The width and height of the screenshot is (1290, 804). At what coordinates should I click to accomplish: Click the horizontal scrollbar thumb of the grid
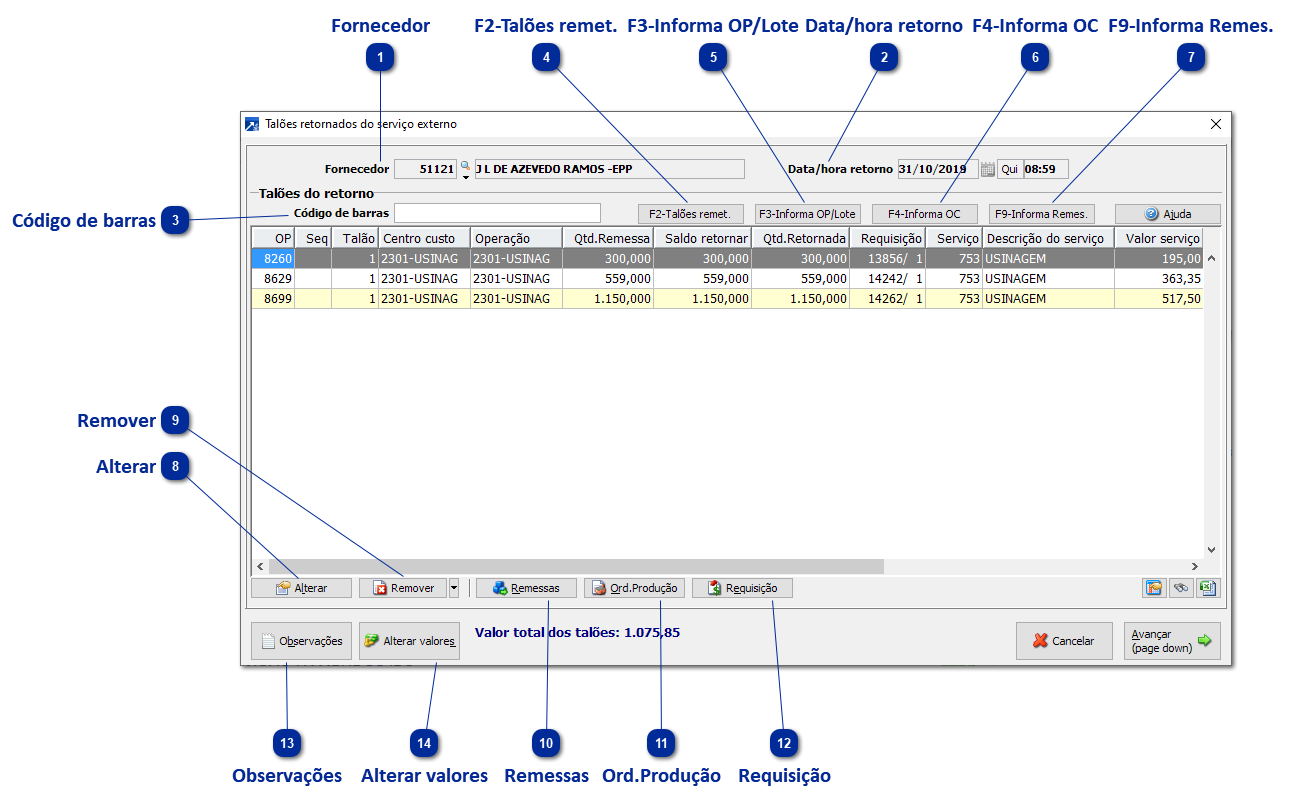577,566
